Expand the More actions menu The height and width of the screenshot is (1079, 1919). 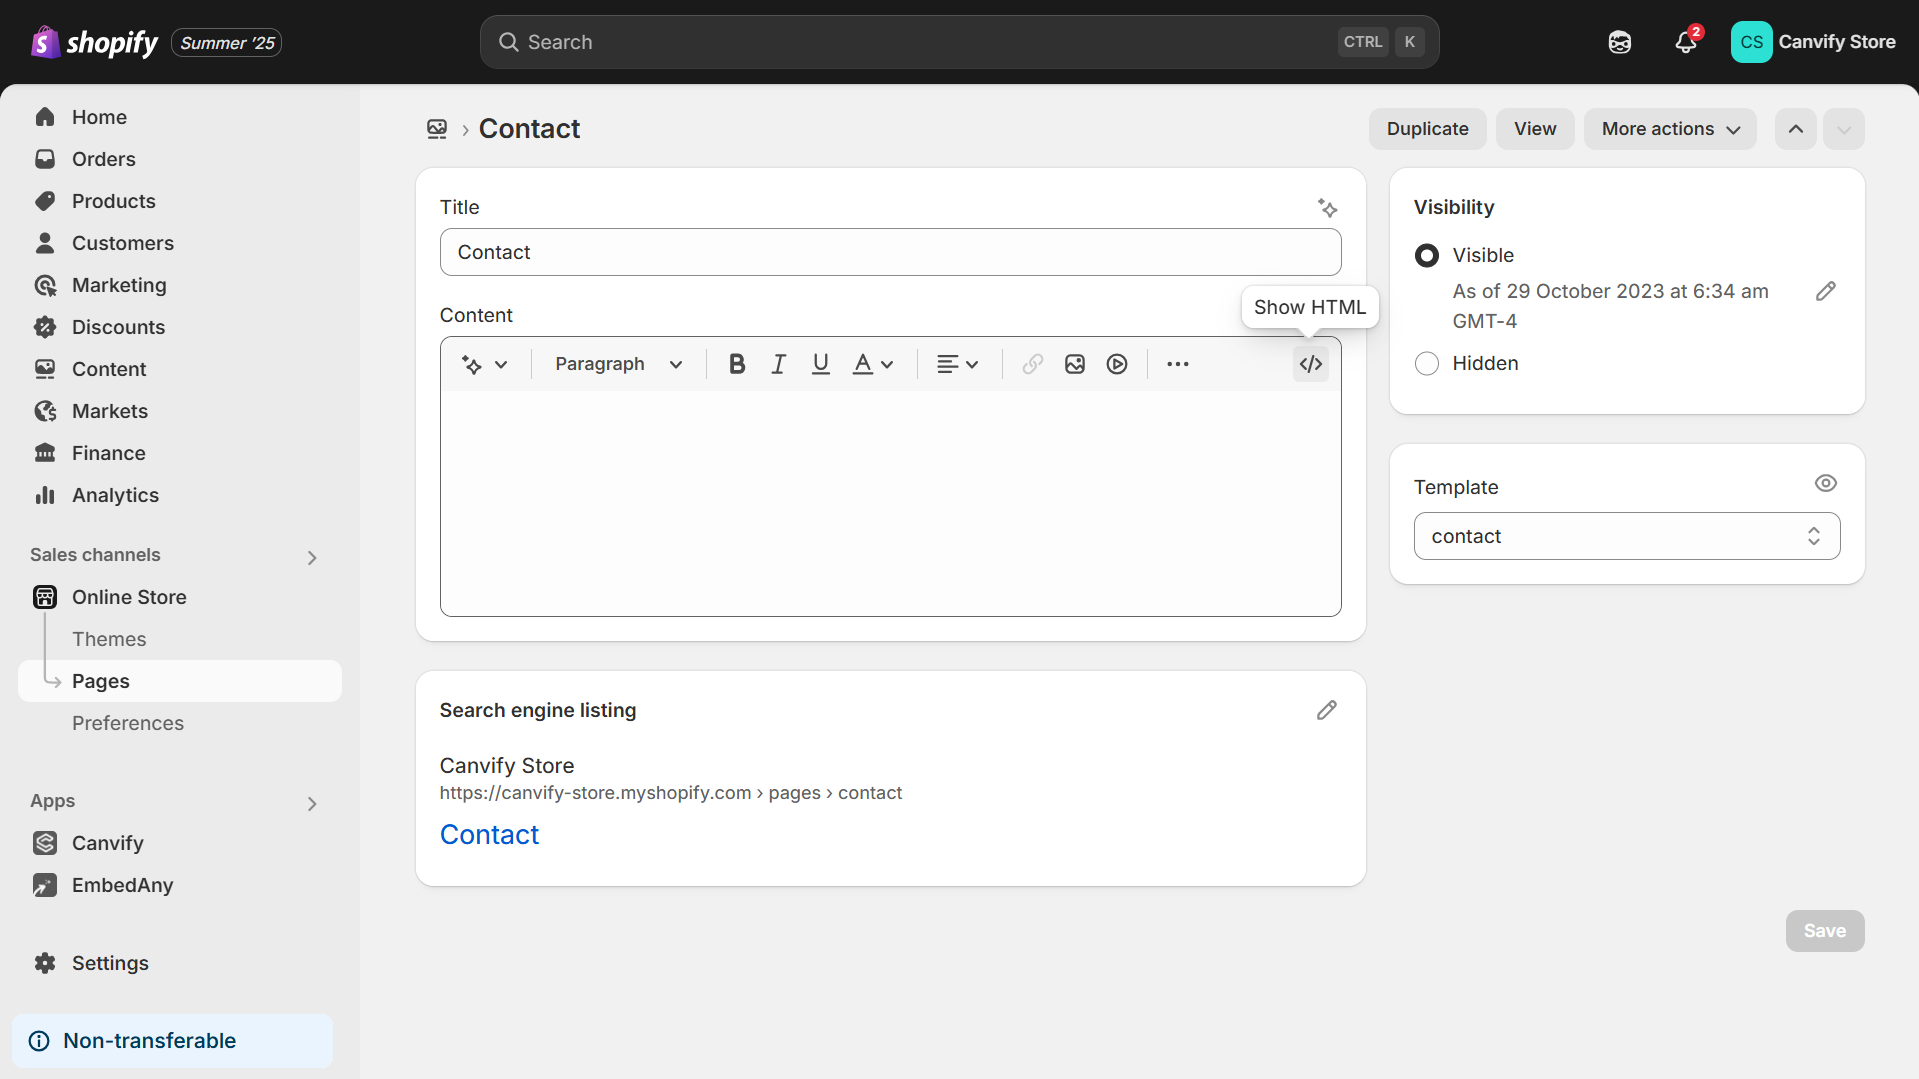[x=1669, y=129]
